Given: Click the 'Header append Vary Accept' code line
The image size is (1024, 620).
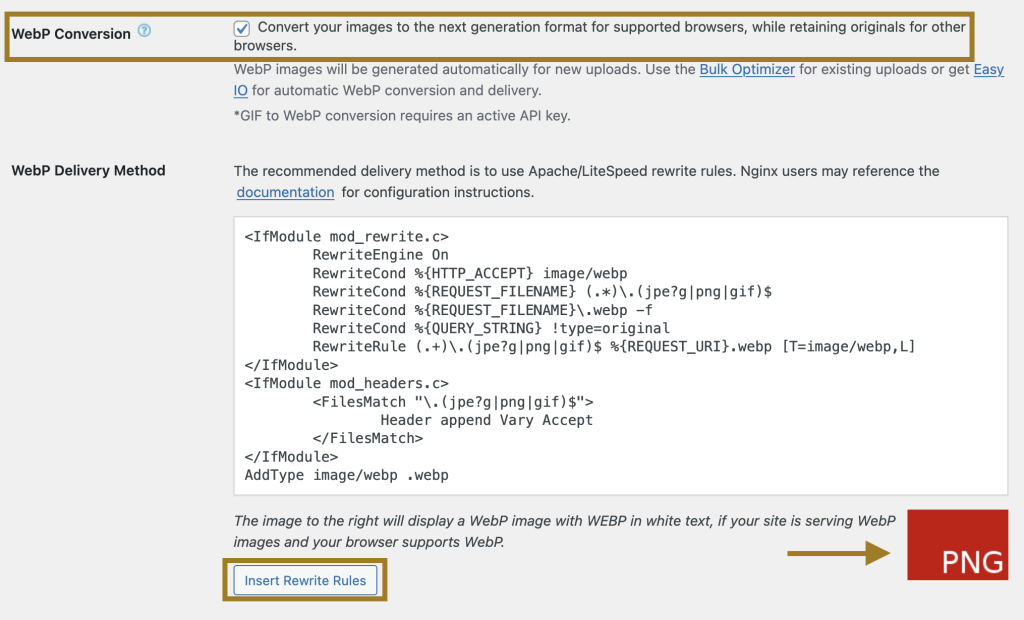Looking at the screenshot, I should pos(486,420).
